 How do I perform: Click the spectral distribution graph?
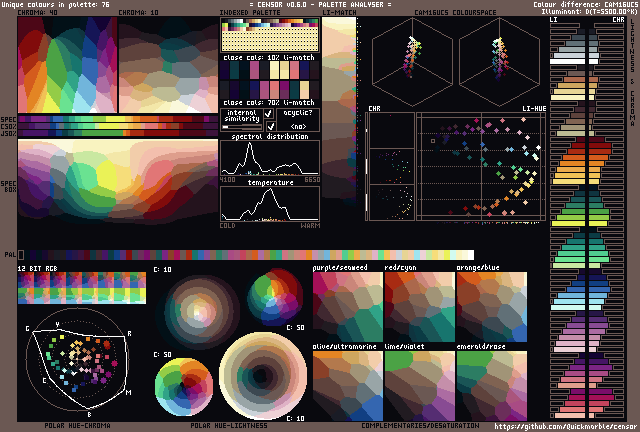tap(270, 158)
